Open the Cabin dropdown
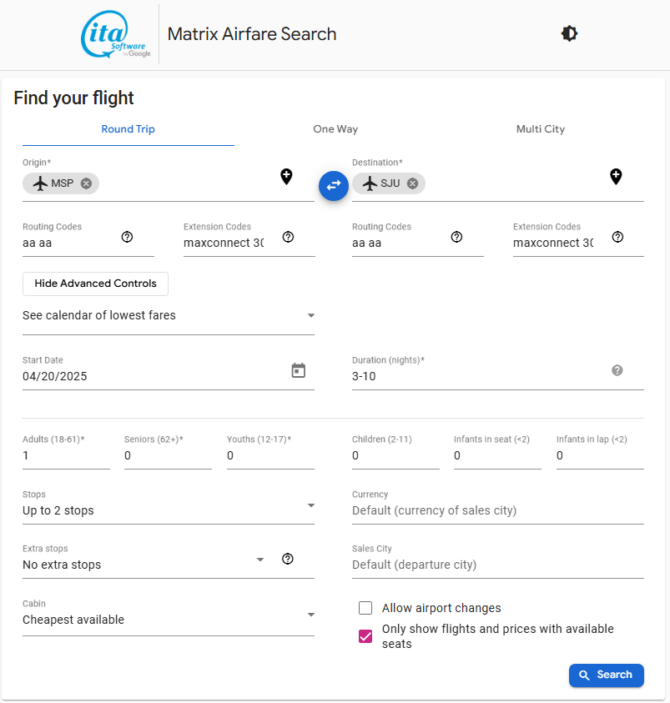Screen dimensions: 670x703 (x=168, y=620)
